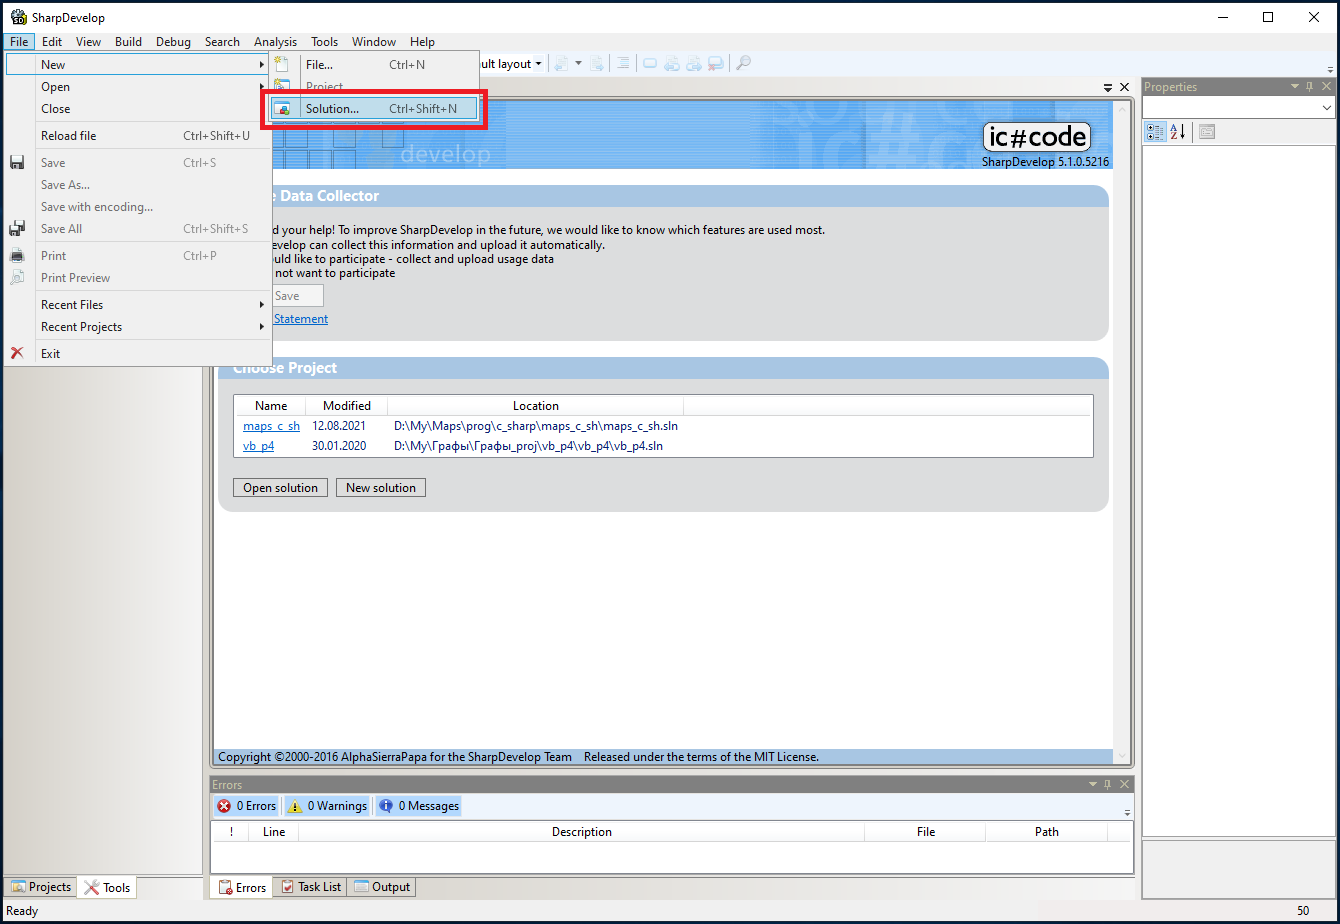Screen dimensions: 1340x924
Task: Click the vb_p4.sln location path
Action: click(528, 446)
